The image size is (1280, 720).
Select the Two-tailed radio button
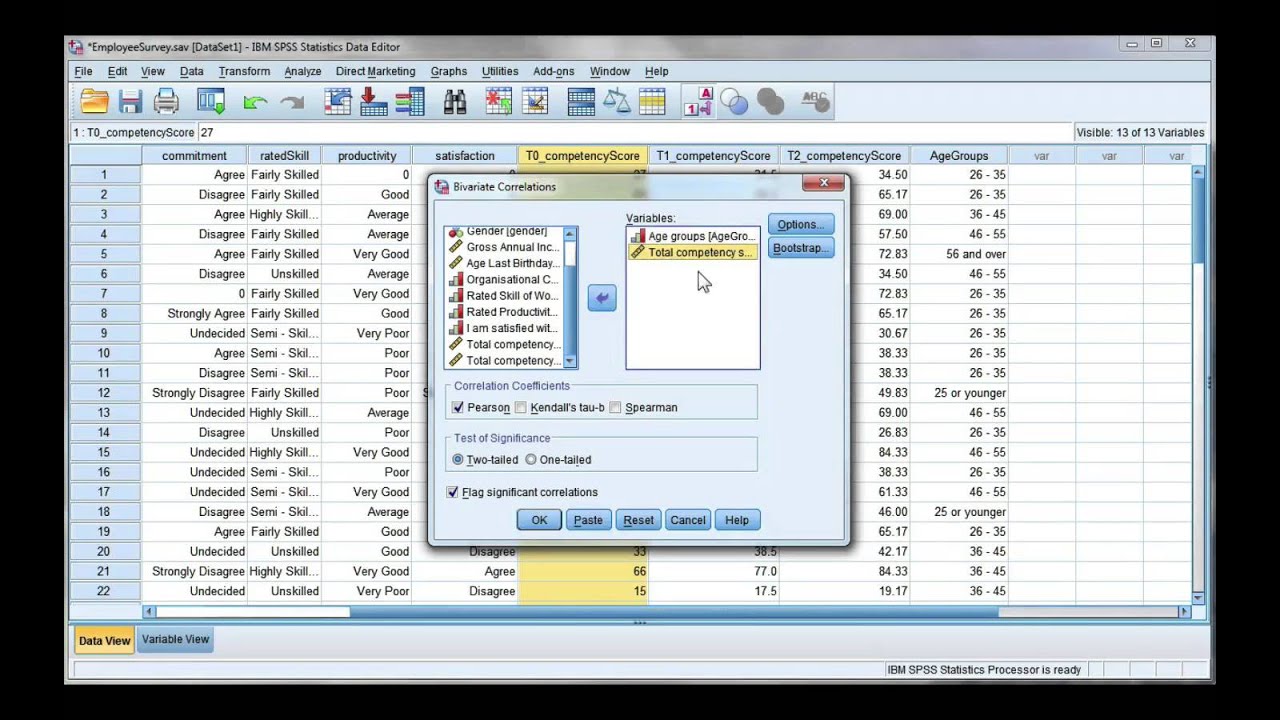[x=458, y=459]
